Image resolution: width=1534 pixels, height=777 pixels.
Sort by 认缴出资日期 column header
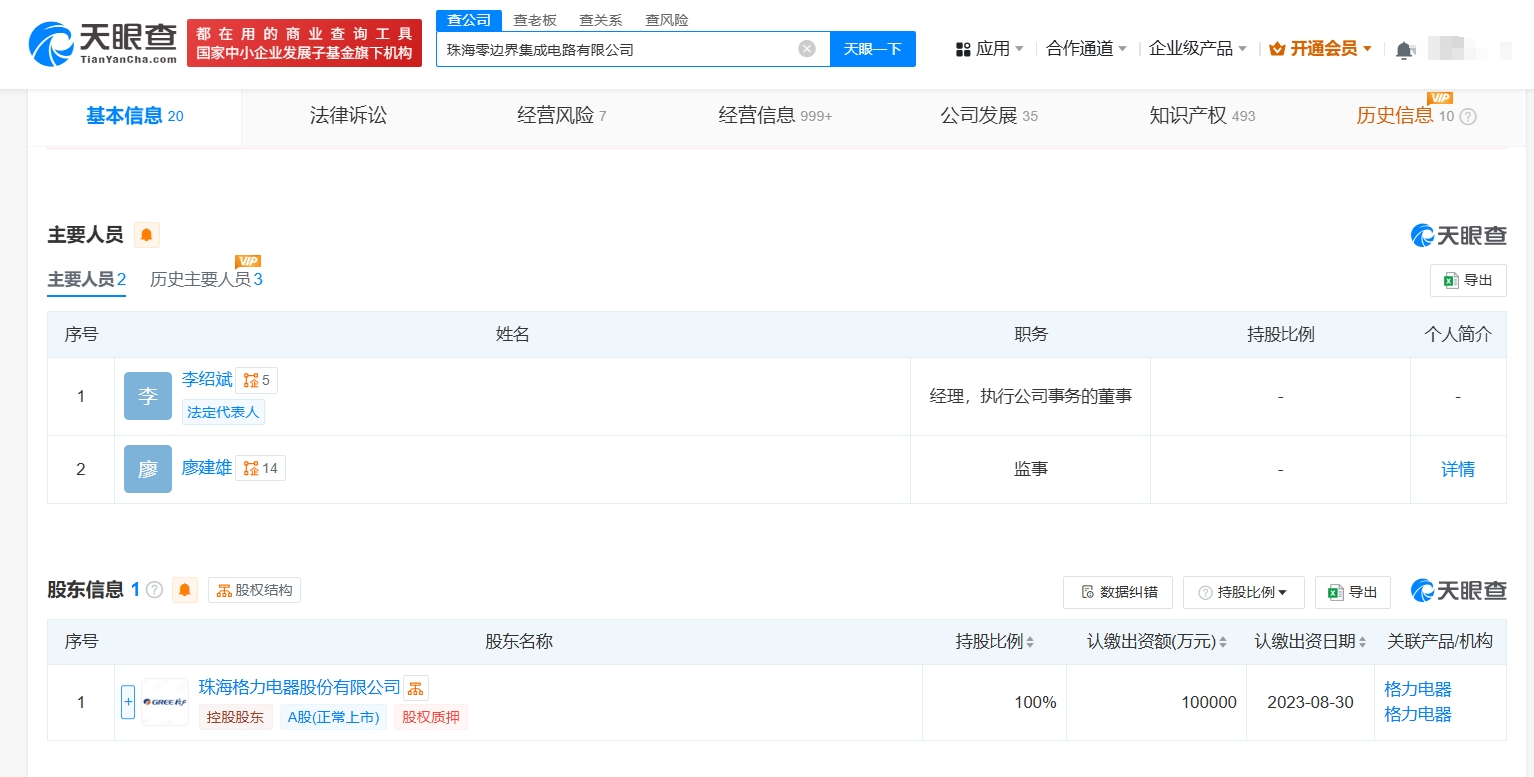point(1362,642)
